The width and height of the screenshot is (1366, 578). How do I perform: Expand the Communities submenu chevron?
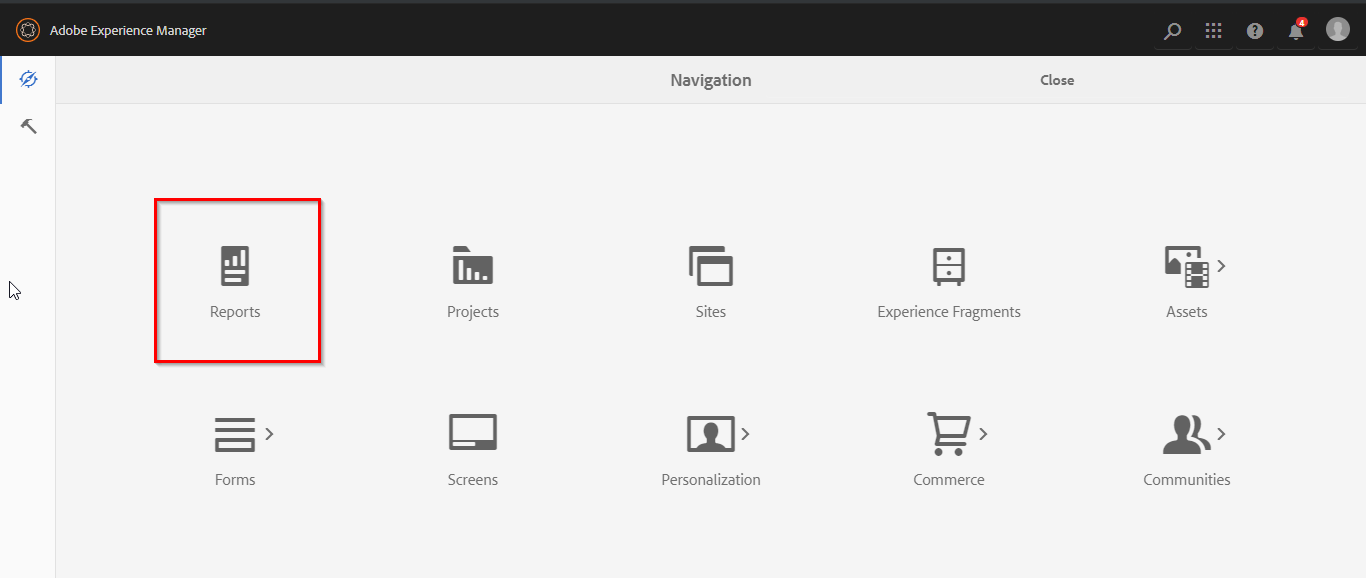pos(1221,434)
